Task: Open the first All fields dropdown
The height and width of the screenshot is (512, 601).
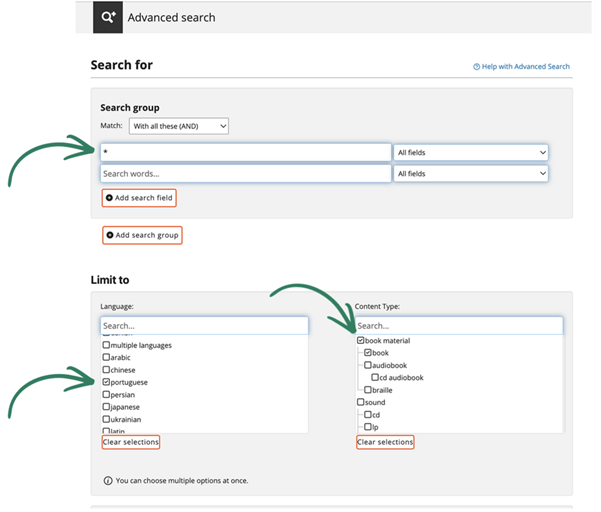Action: 471,152
